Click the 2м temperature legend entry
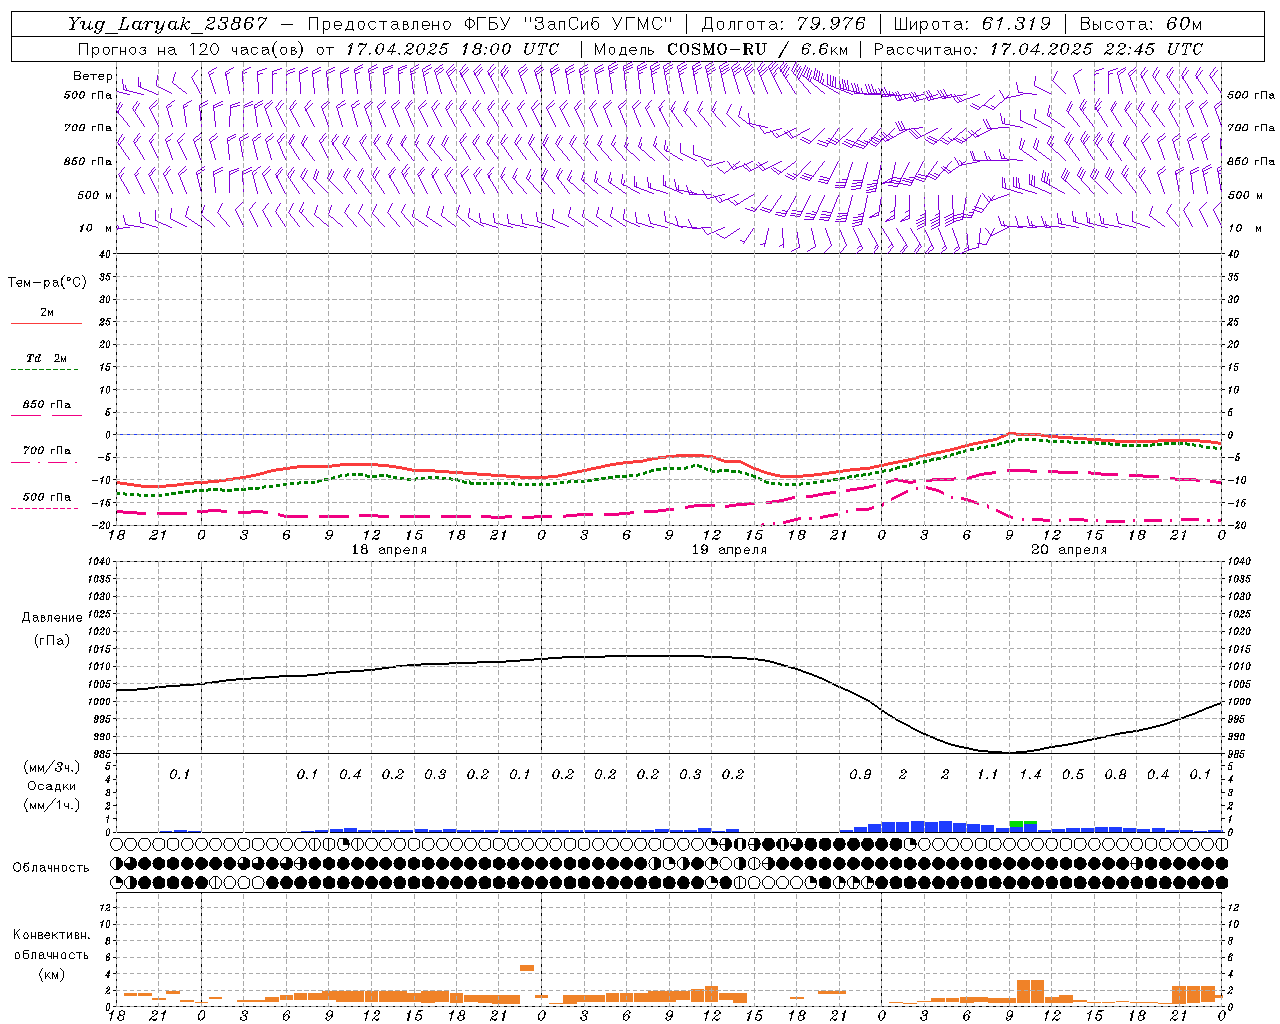The height and width of the screenshot is (1024, 1280). pos(46,313)
